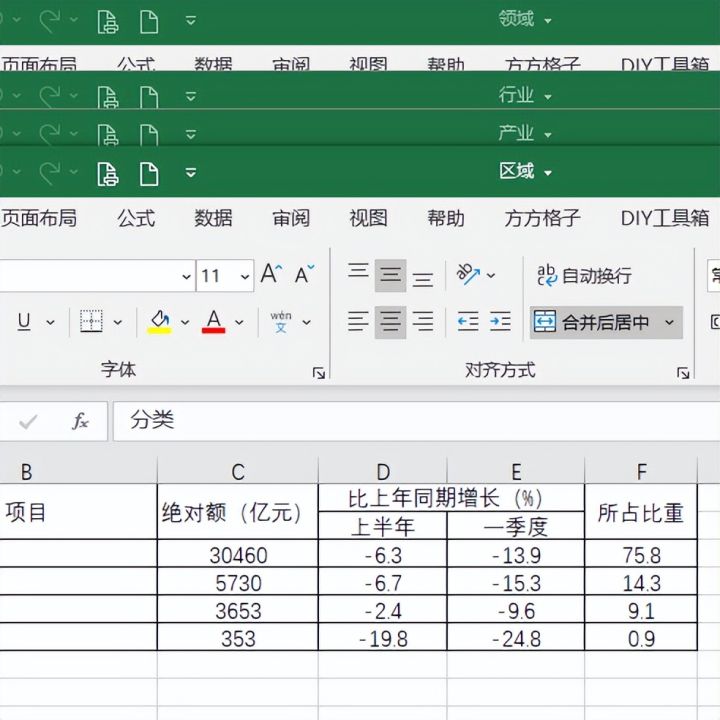The height and width of the screenshot is (720, 720).
Task: Toggle underline formatting
Action: point(24,321)
